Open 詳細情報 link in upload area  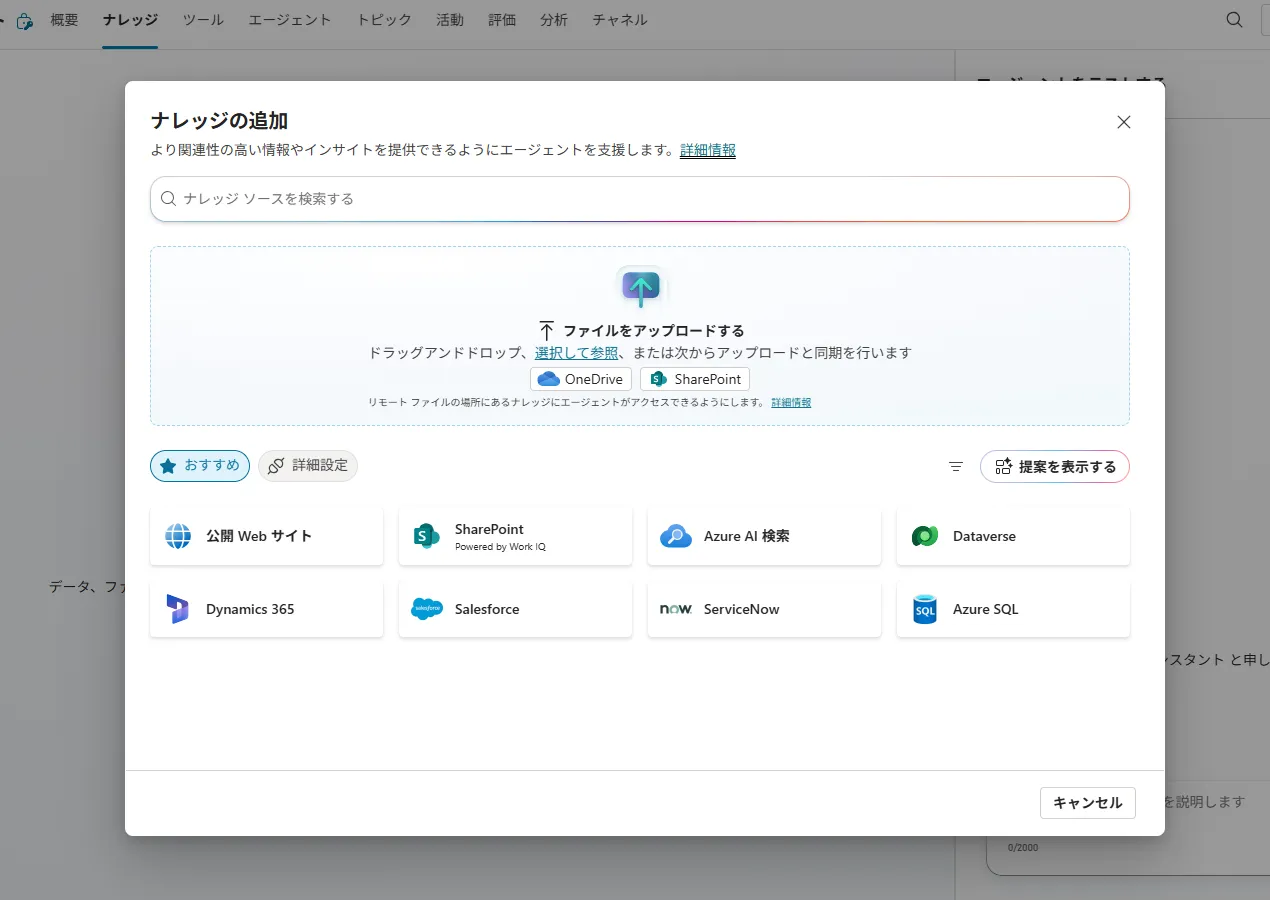point(791,402)
